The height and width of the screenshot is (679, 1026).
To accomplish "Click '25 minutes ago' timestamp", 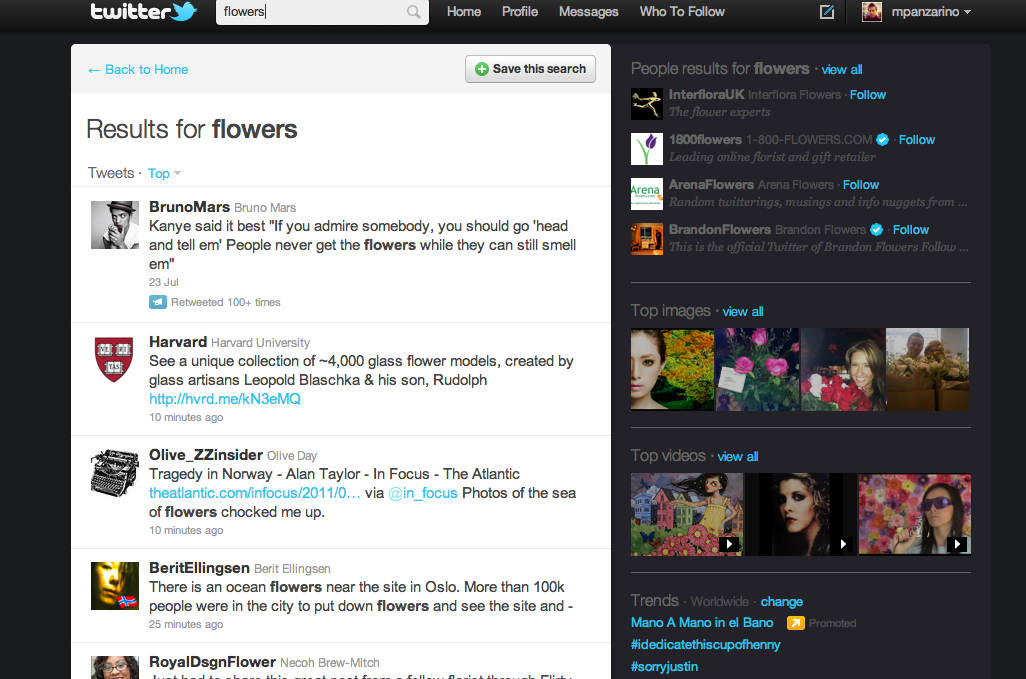I will [186, 624].
